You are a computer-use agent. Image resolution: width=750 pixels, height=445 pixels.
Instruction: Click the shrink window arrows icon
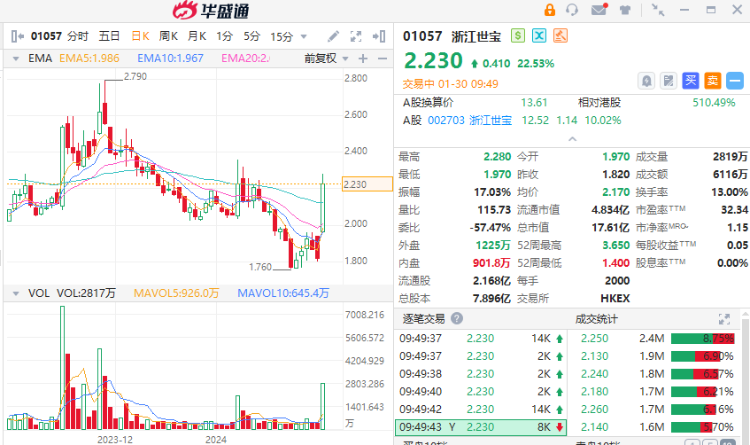click(x=658, y=10)
